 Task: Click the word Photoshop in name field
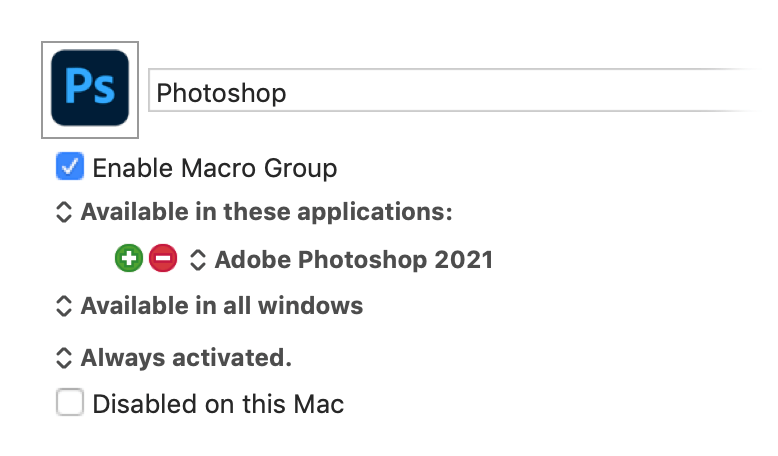(221, 93)
